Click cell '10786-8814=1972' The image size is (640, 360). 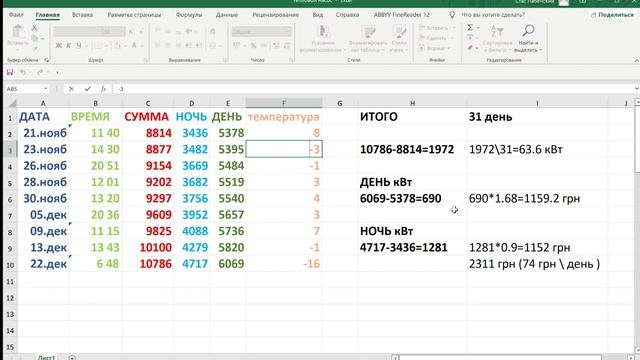pyautogui.click(x=412, y=149)
